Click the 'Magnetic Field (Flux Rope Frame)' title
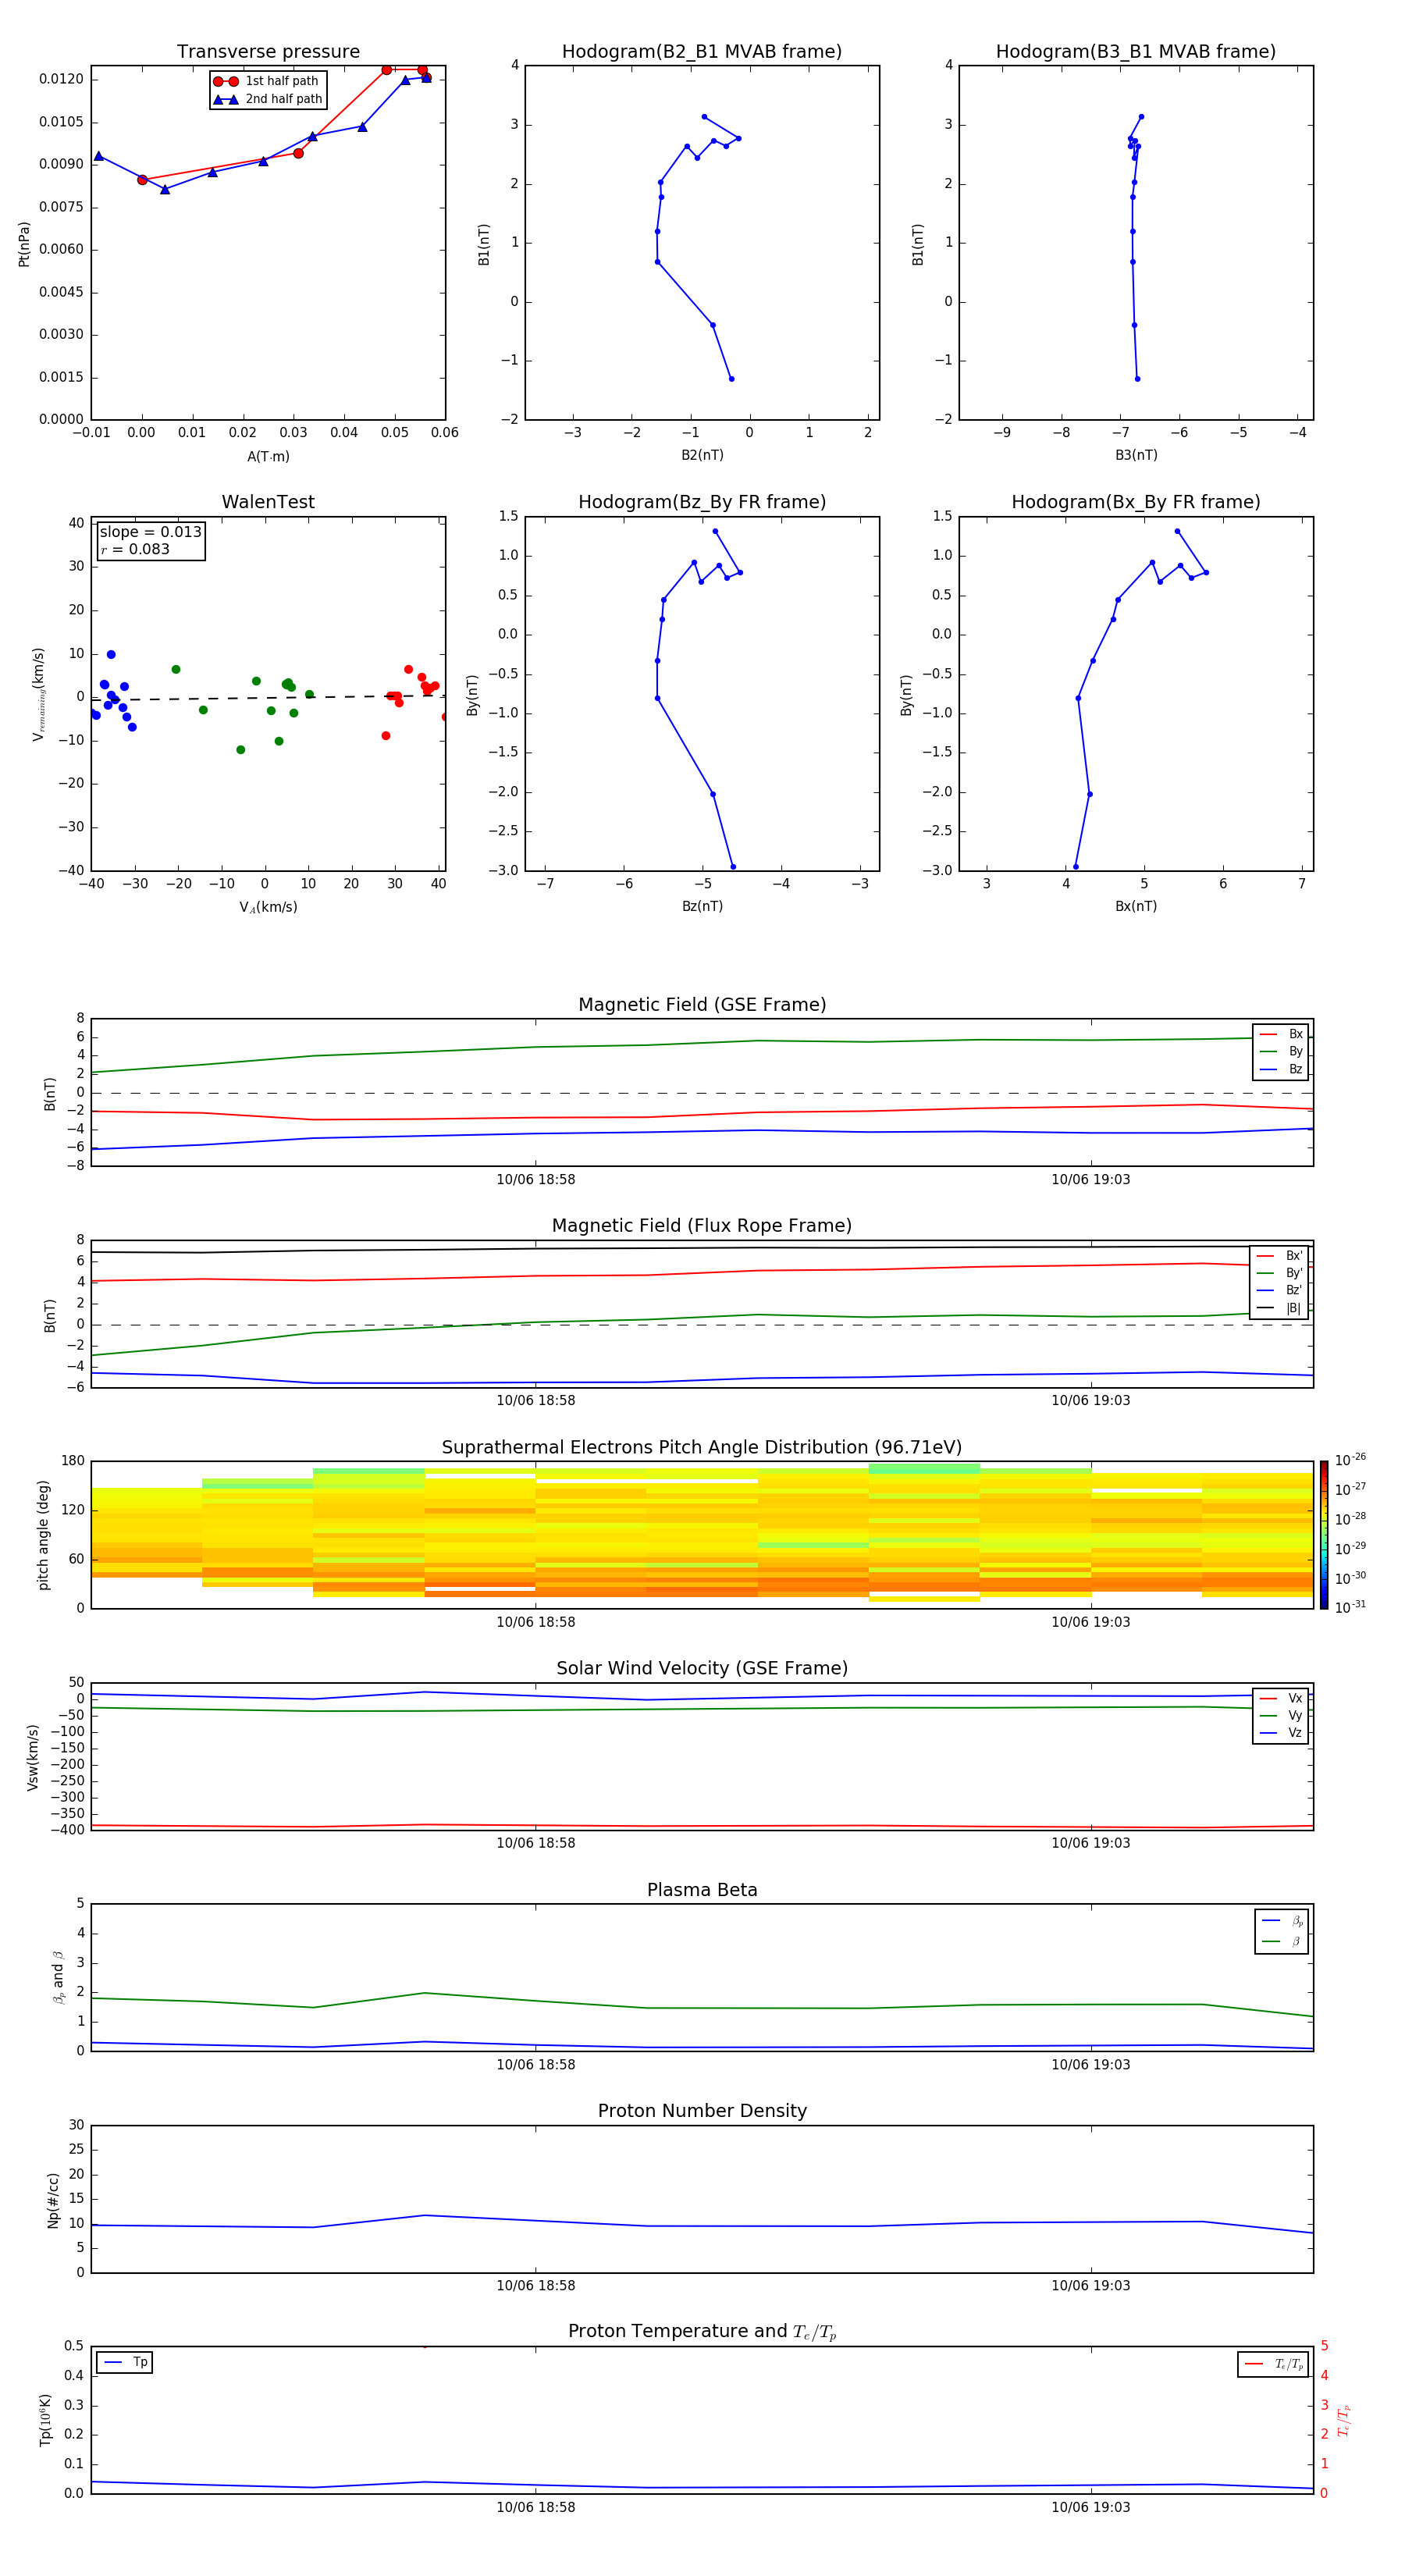 click(x=702, y=1226)
